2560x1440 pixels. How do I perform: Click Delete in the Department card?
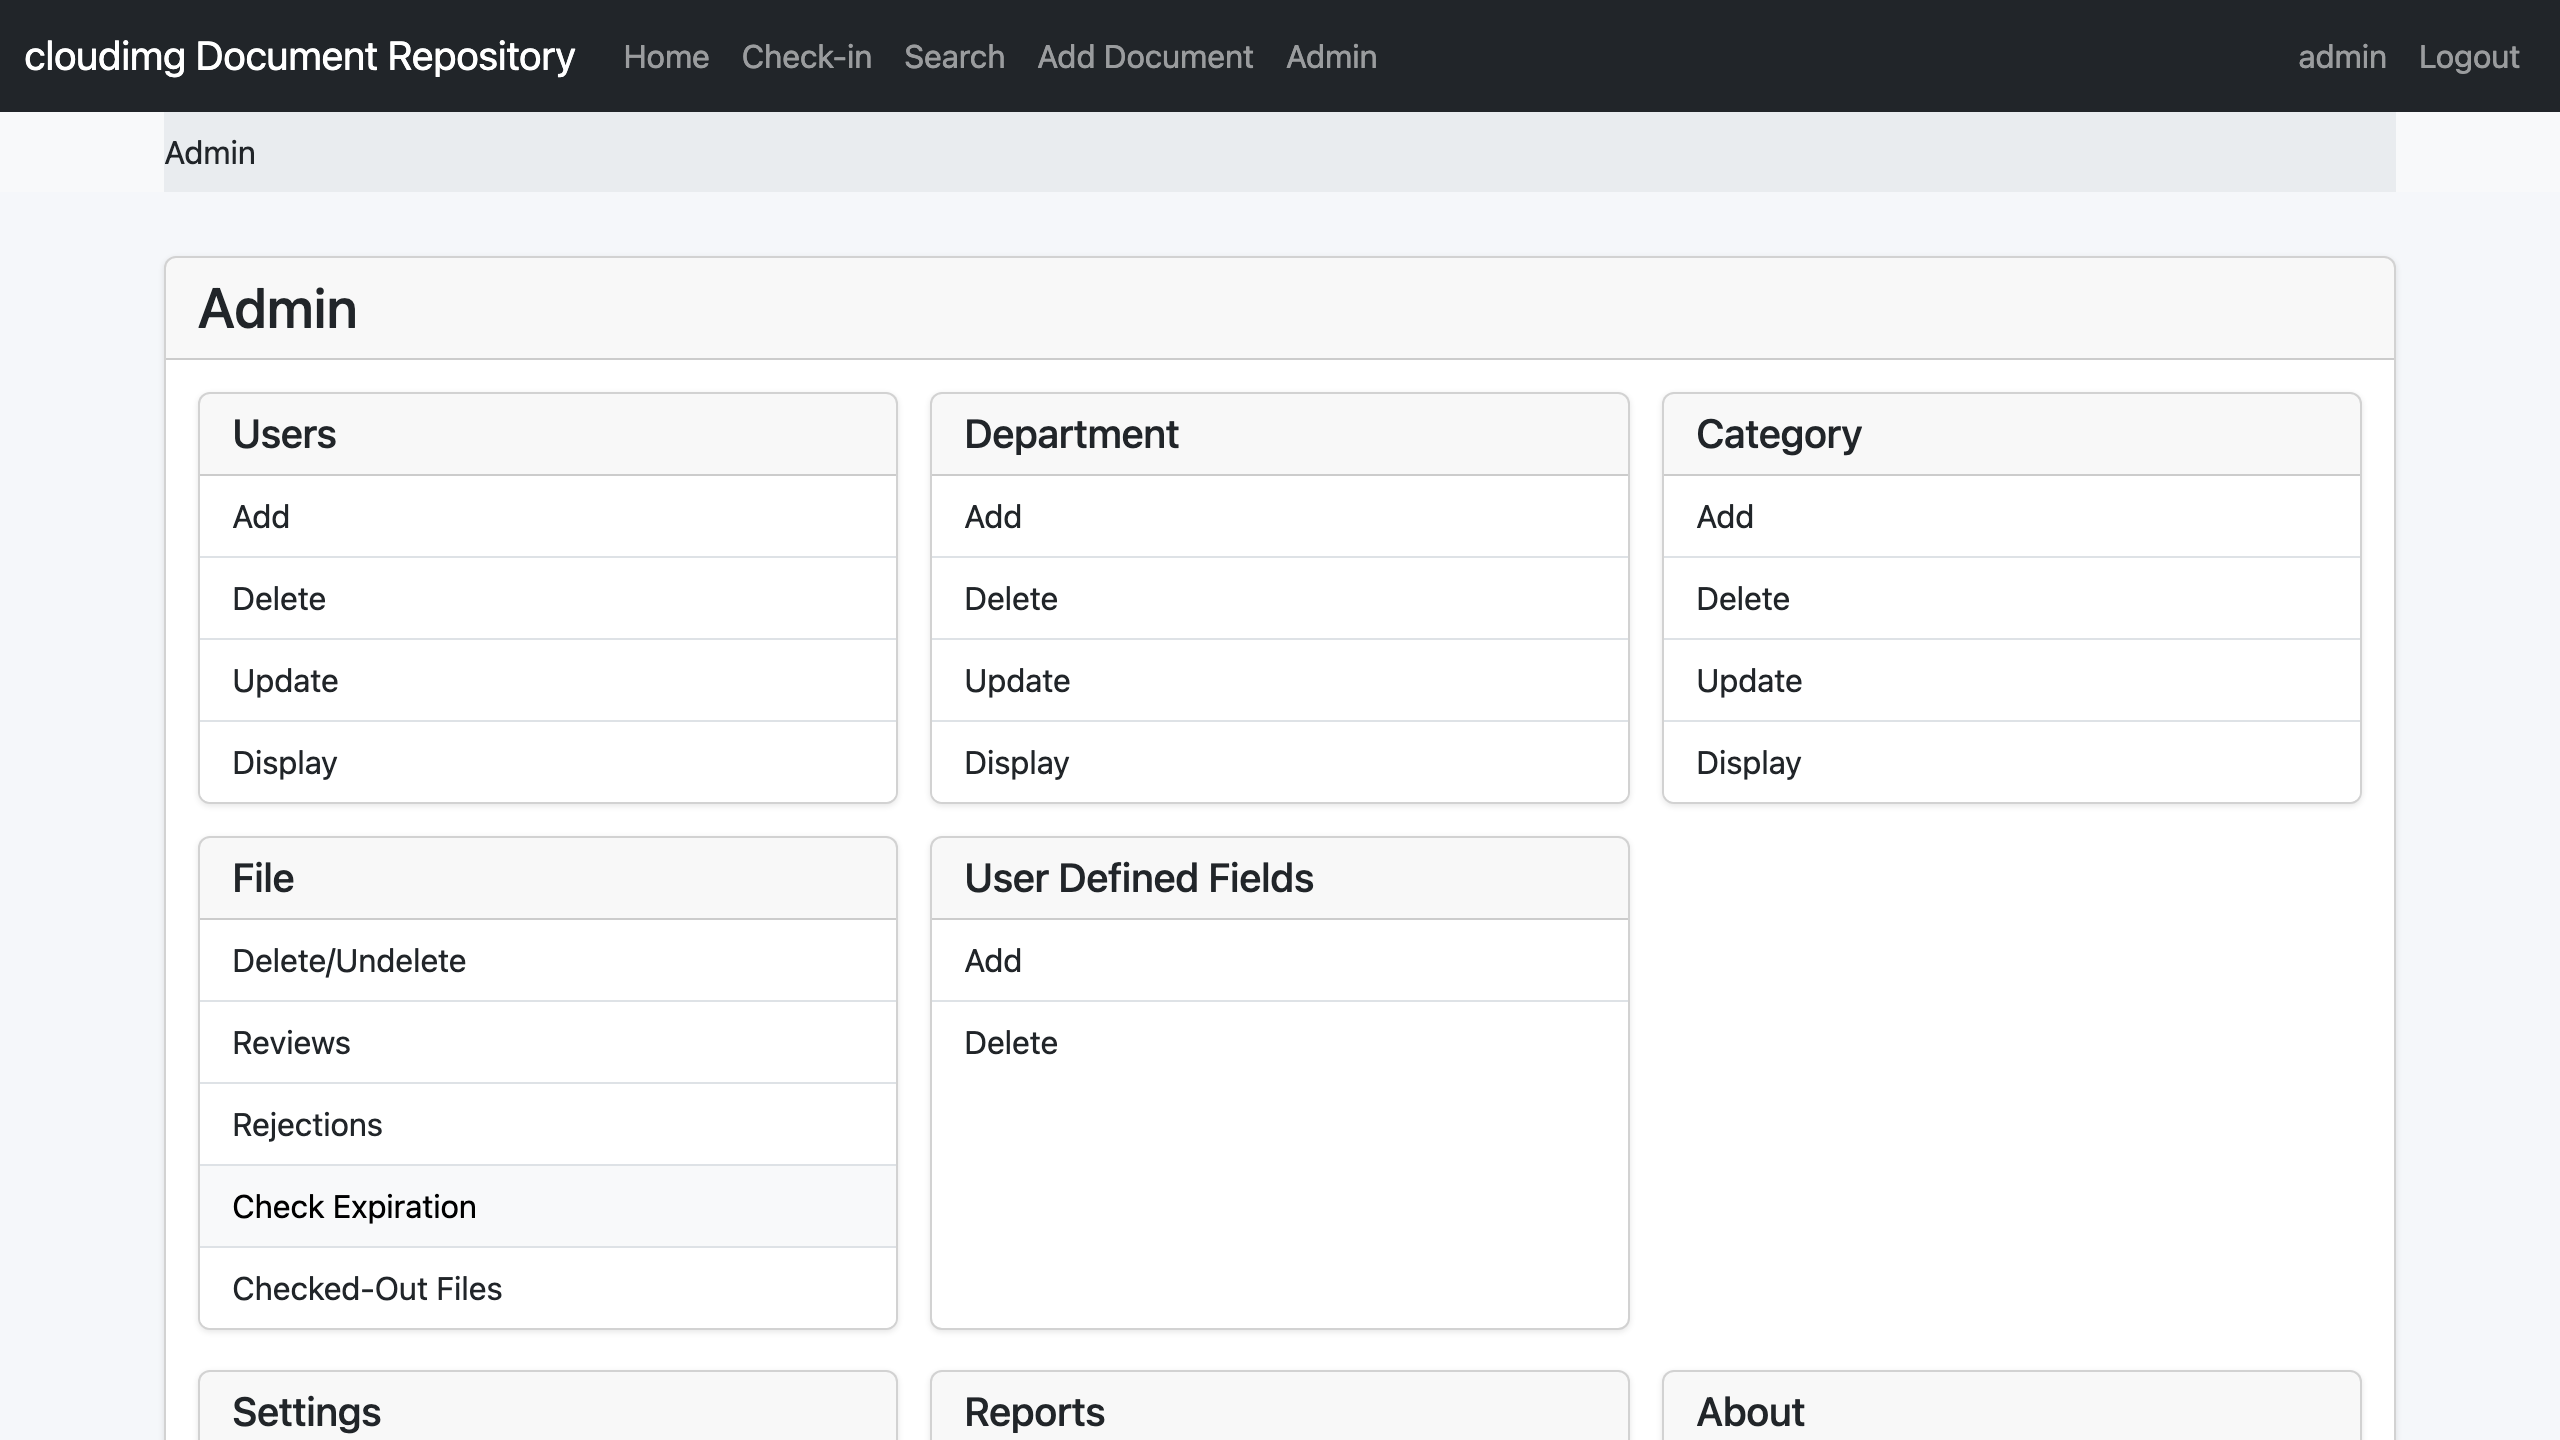click(x=1280, y=599)
